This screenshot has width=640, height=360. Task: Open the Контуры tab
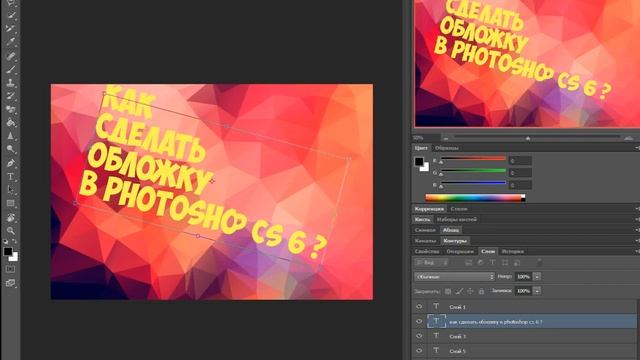(455, 241)
